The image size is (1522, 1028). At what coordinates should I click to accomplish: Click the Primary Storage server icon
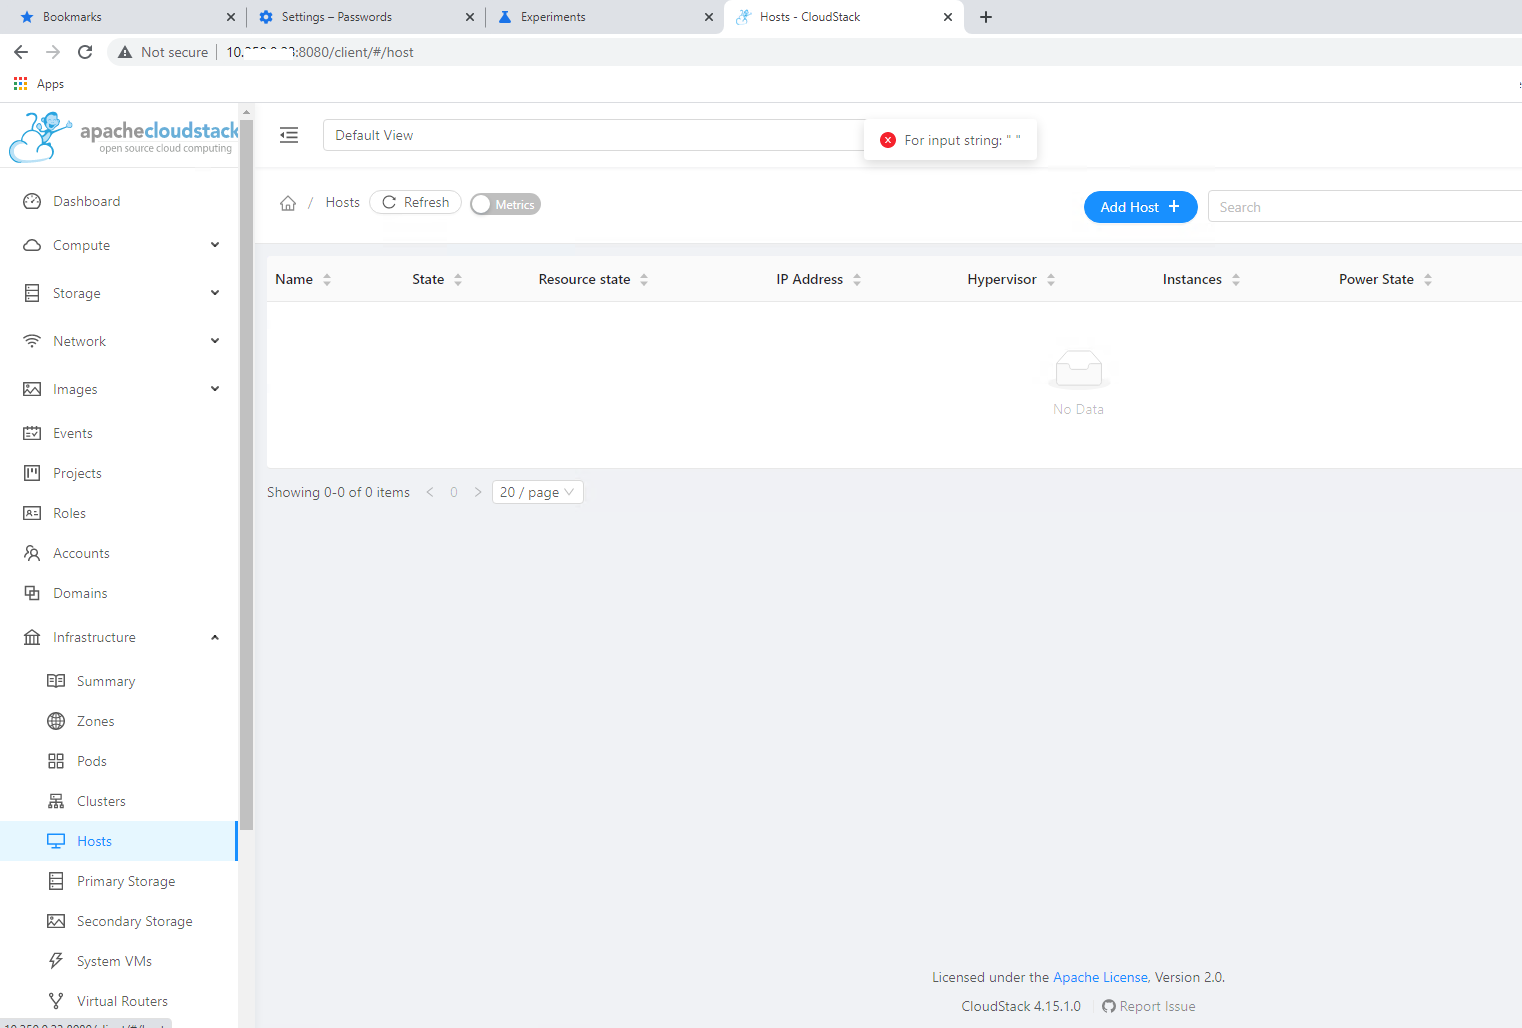(x=56, y=881)
